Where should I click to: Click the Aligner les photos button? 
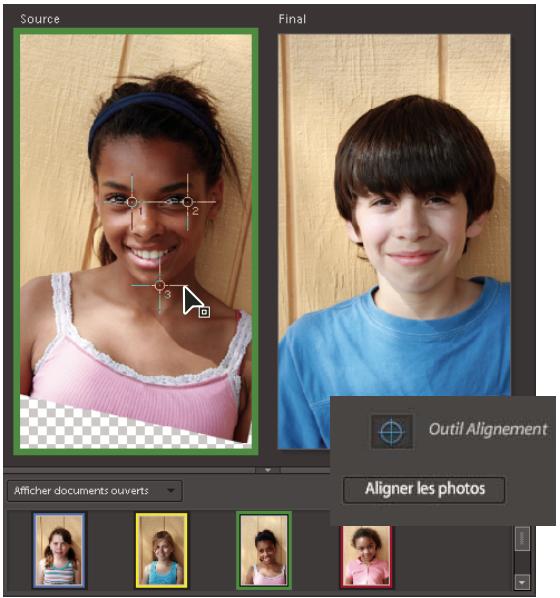[x=424, y=489]
